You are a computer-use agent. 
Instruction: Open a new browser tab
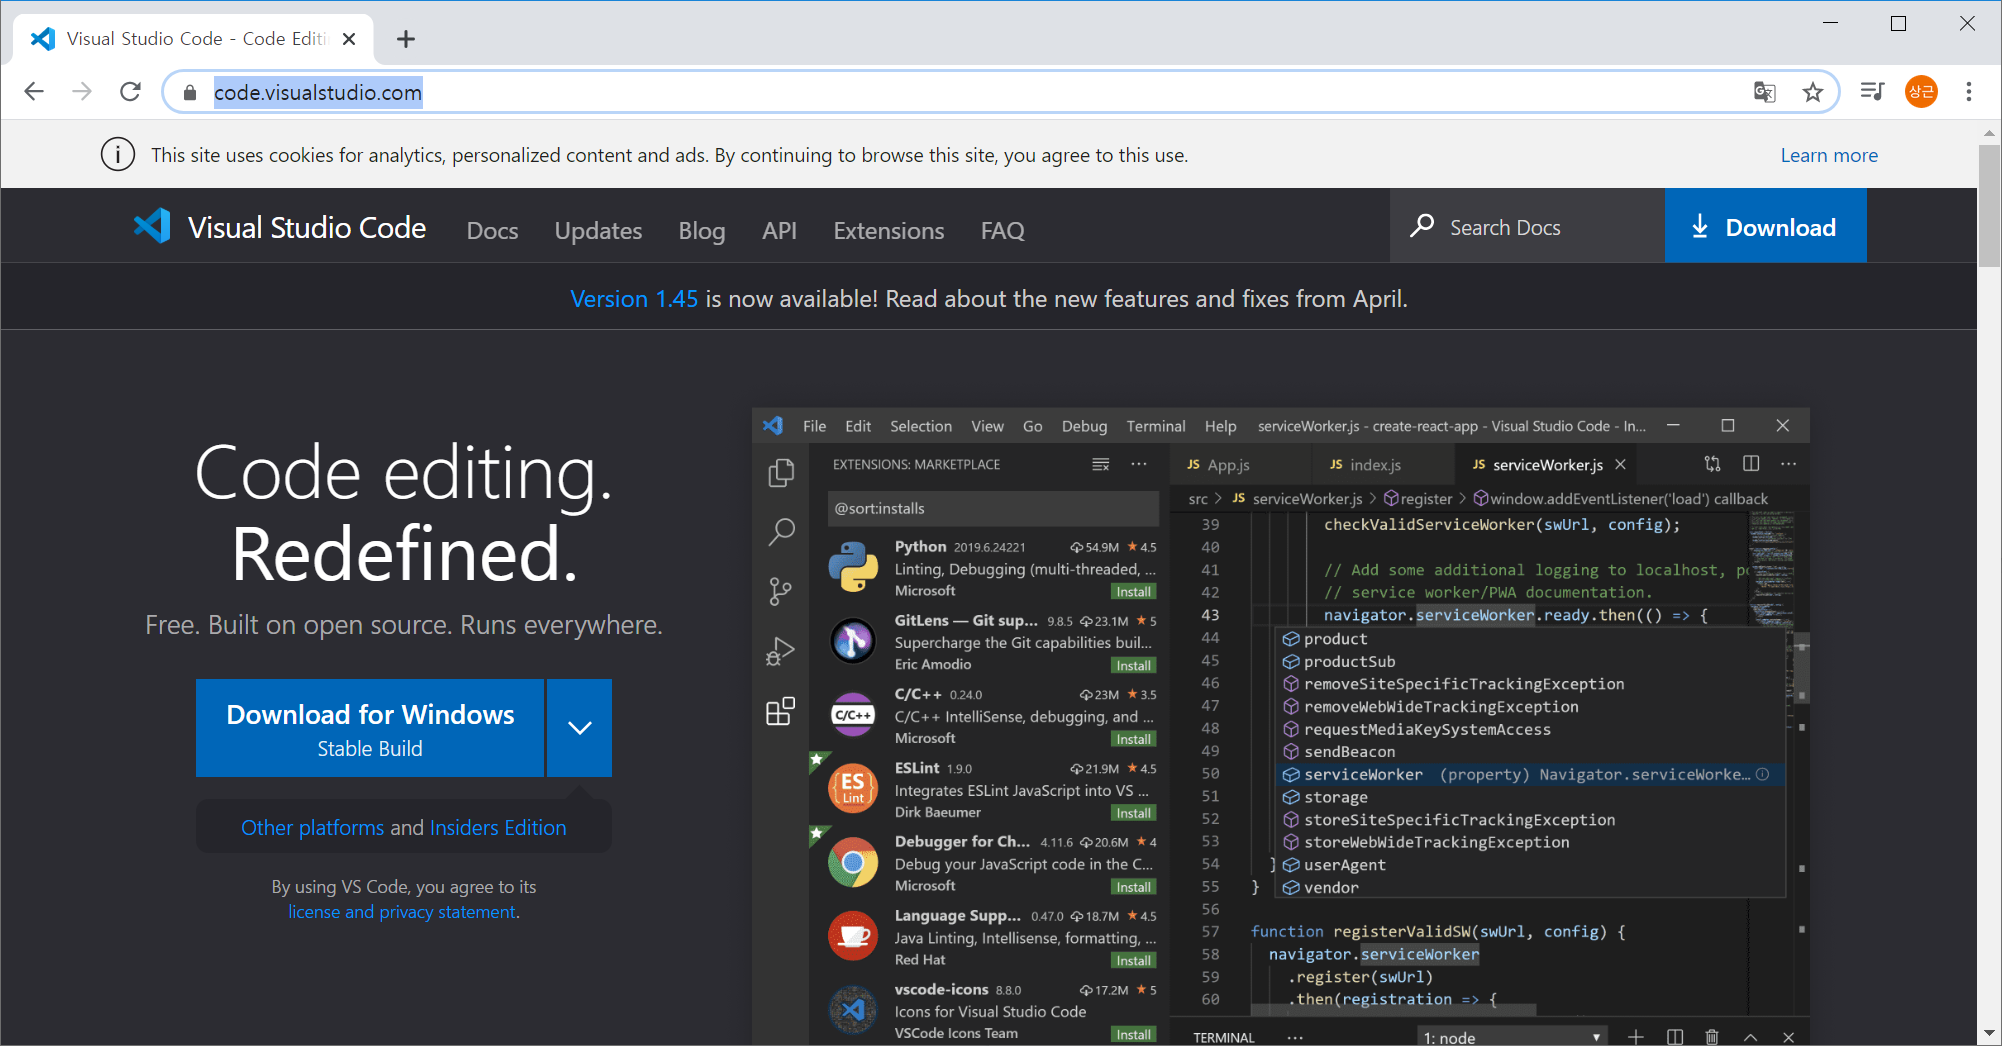(405, 39)
